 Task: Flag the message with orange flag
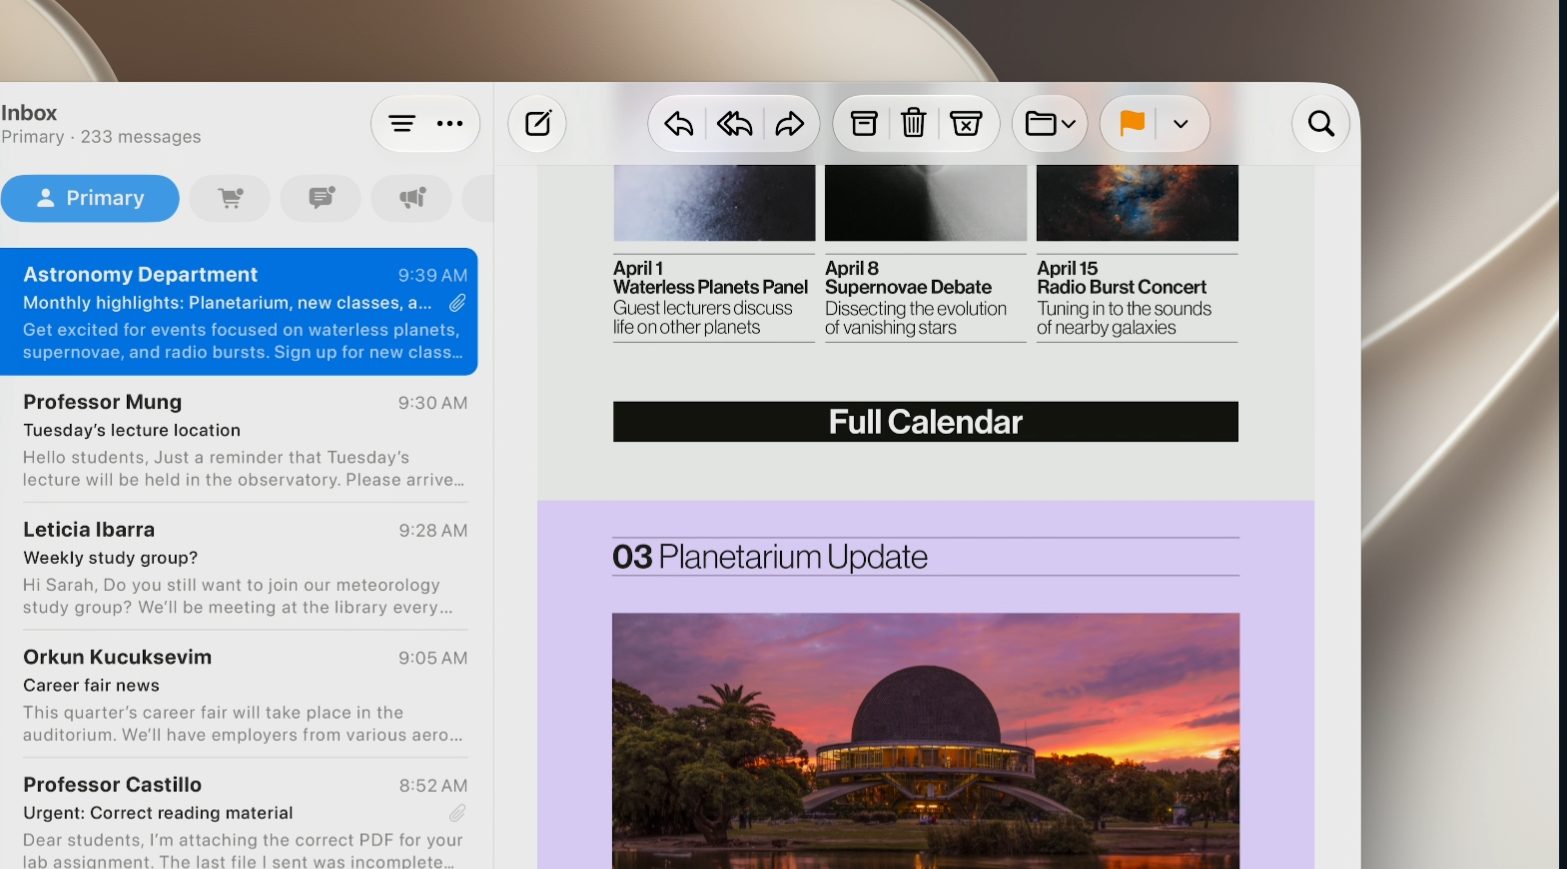tap(1132, 124)
